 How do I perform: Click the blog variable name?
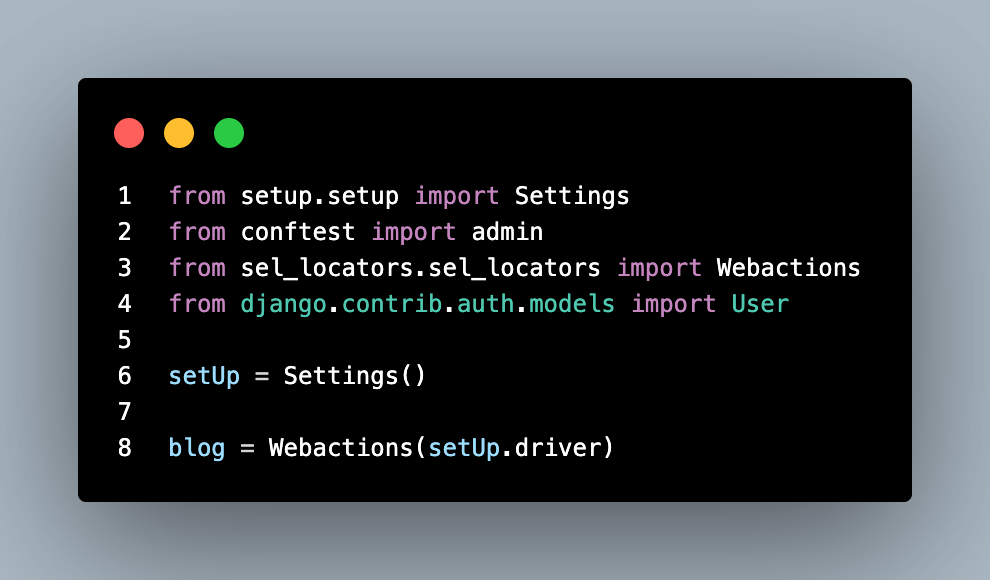point(197,448)
